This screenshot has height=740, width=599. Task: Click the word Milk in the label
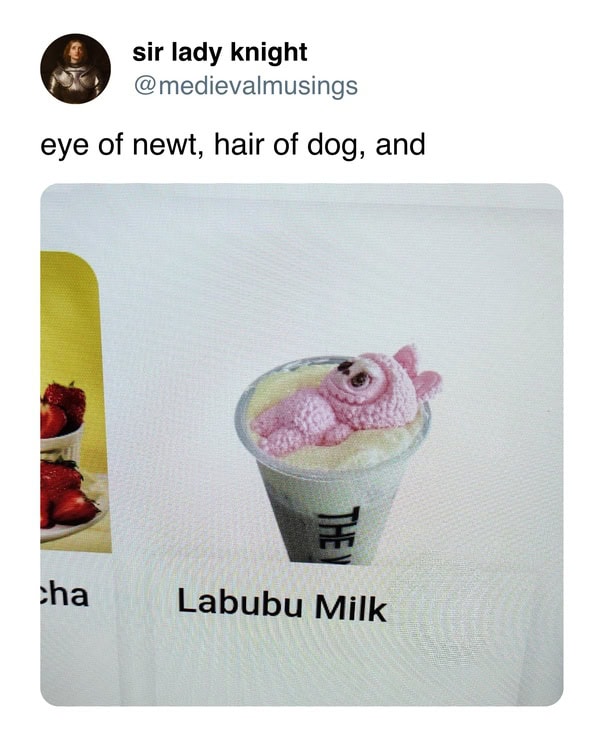[x=351, y=608]
